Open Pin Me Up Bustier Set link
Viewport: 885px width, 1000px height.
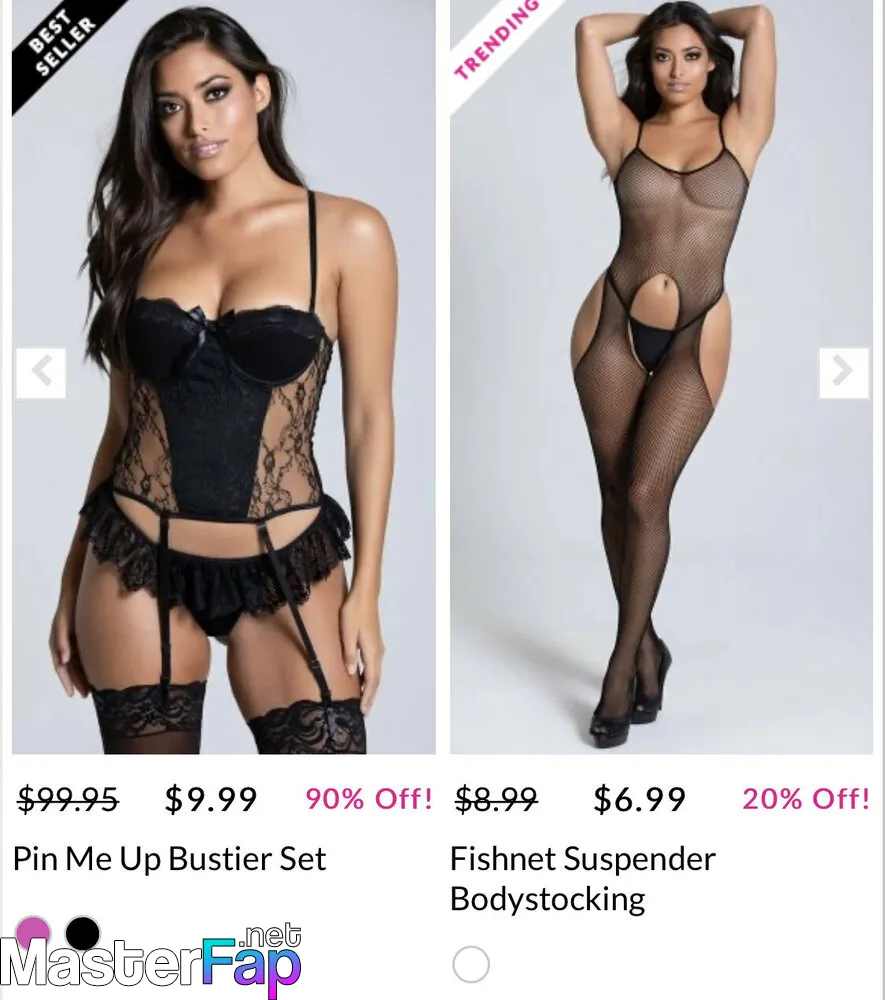pos(170,858)
